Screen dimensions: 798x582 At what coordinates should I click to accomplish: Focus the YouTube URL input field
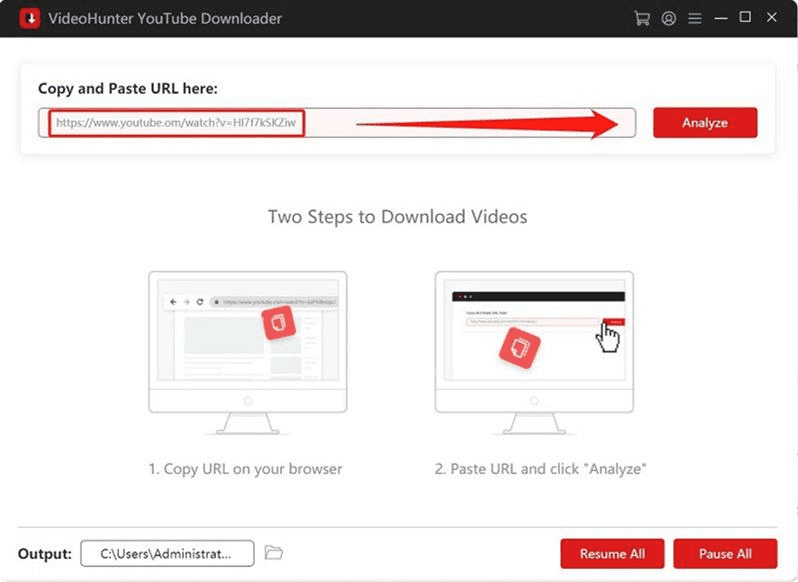(340, 123)
